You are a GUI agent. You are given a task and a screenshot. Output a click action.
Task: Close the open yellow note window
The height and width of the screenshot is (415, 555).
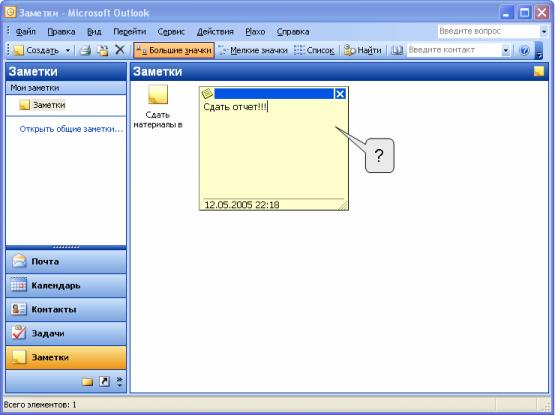click(340, 93)
